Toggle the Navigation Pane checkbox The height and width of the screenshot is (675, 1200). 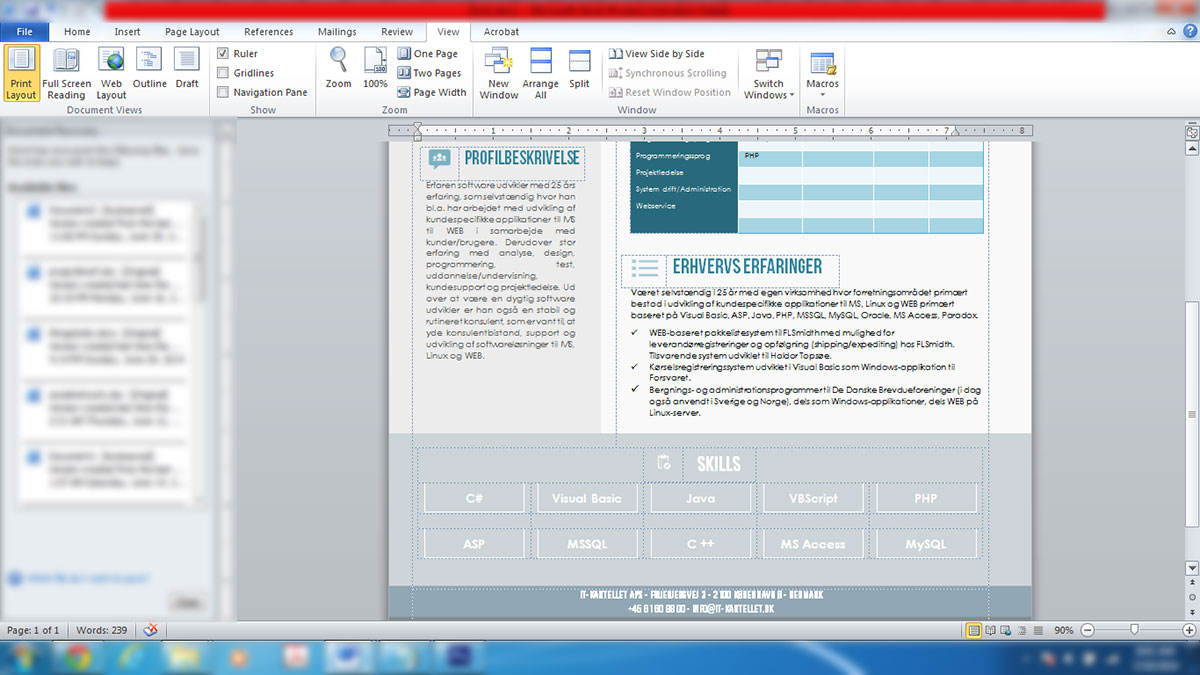(223, 92)
